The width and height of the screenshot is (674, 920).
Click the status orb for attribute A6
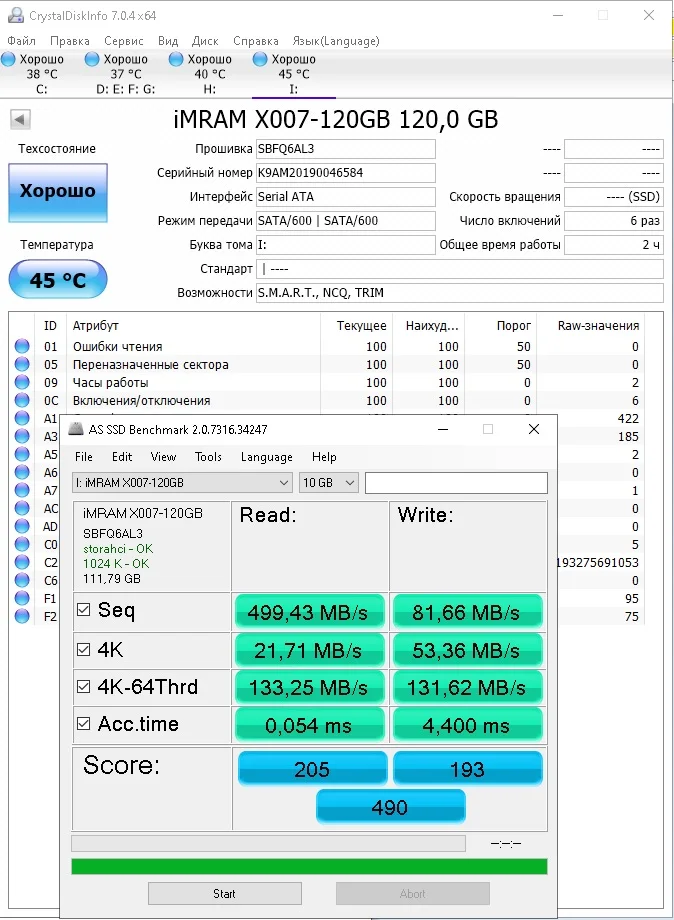[x=22, y=472]
